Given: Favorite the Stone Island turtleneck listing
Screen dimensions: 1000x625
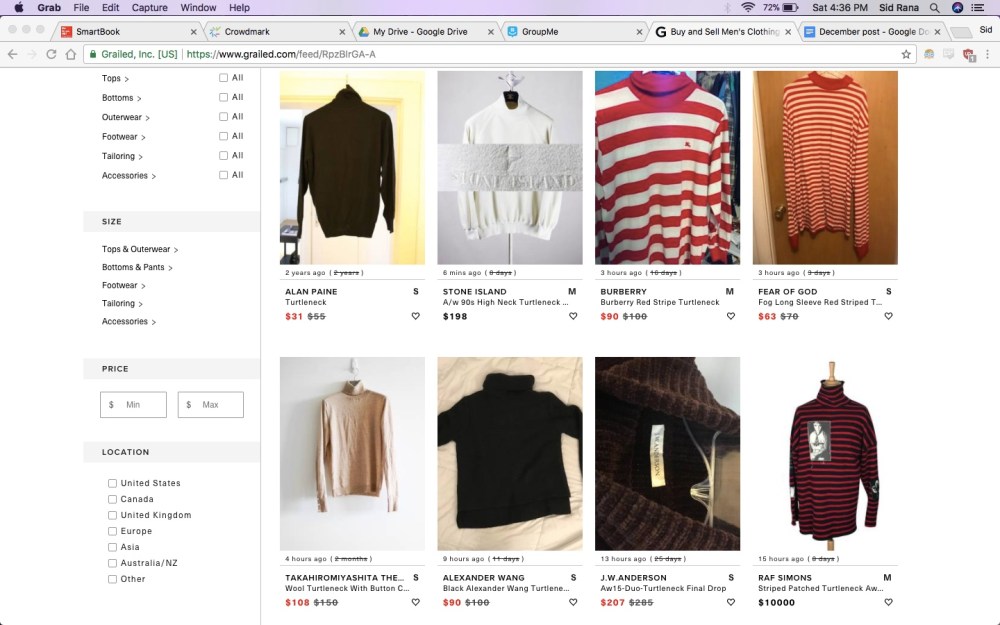Looking at the screenshot, I should click(573, 316).
